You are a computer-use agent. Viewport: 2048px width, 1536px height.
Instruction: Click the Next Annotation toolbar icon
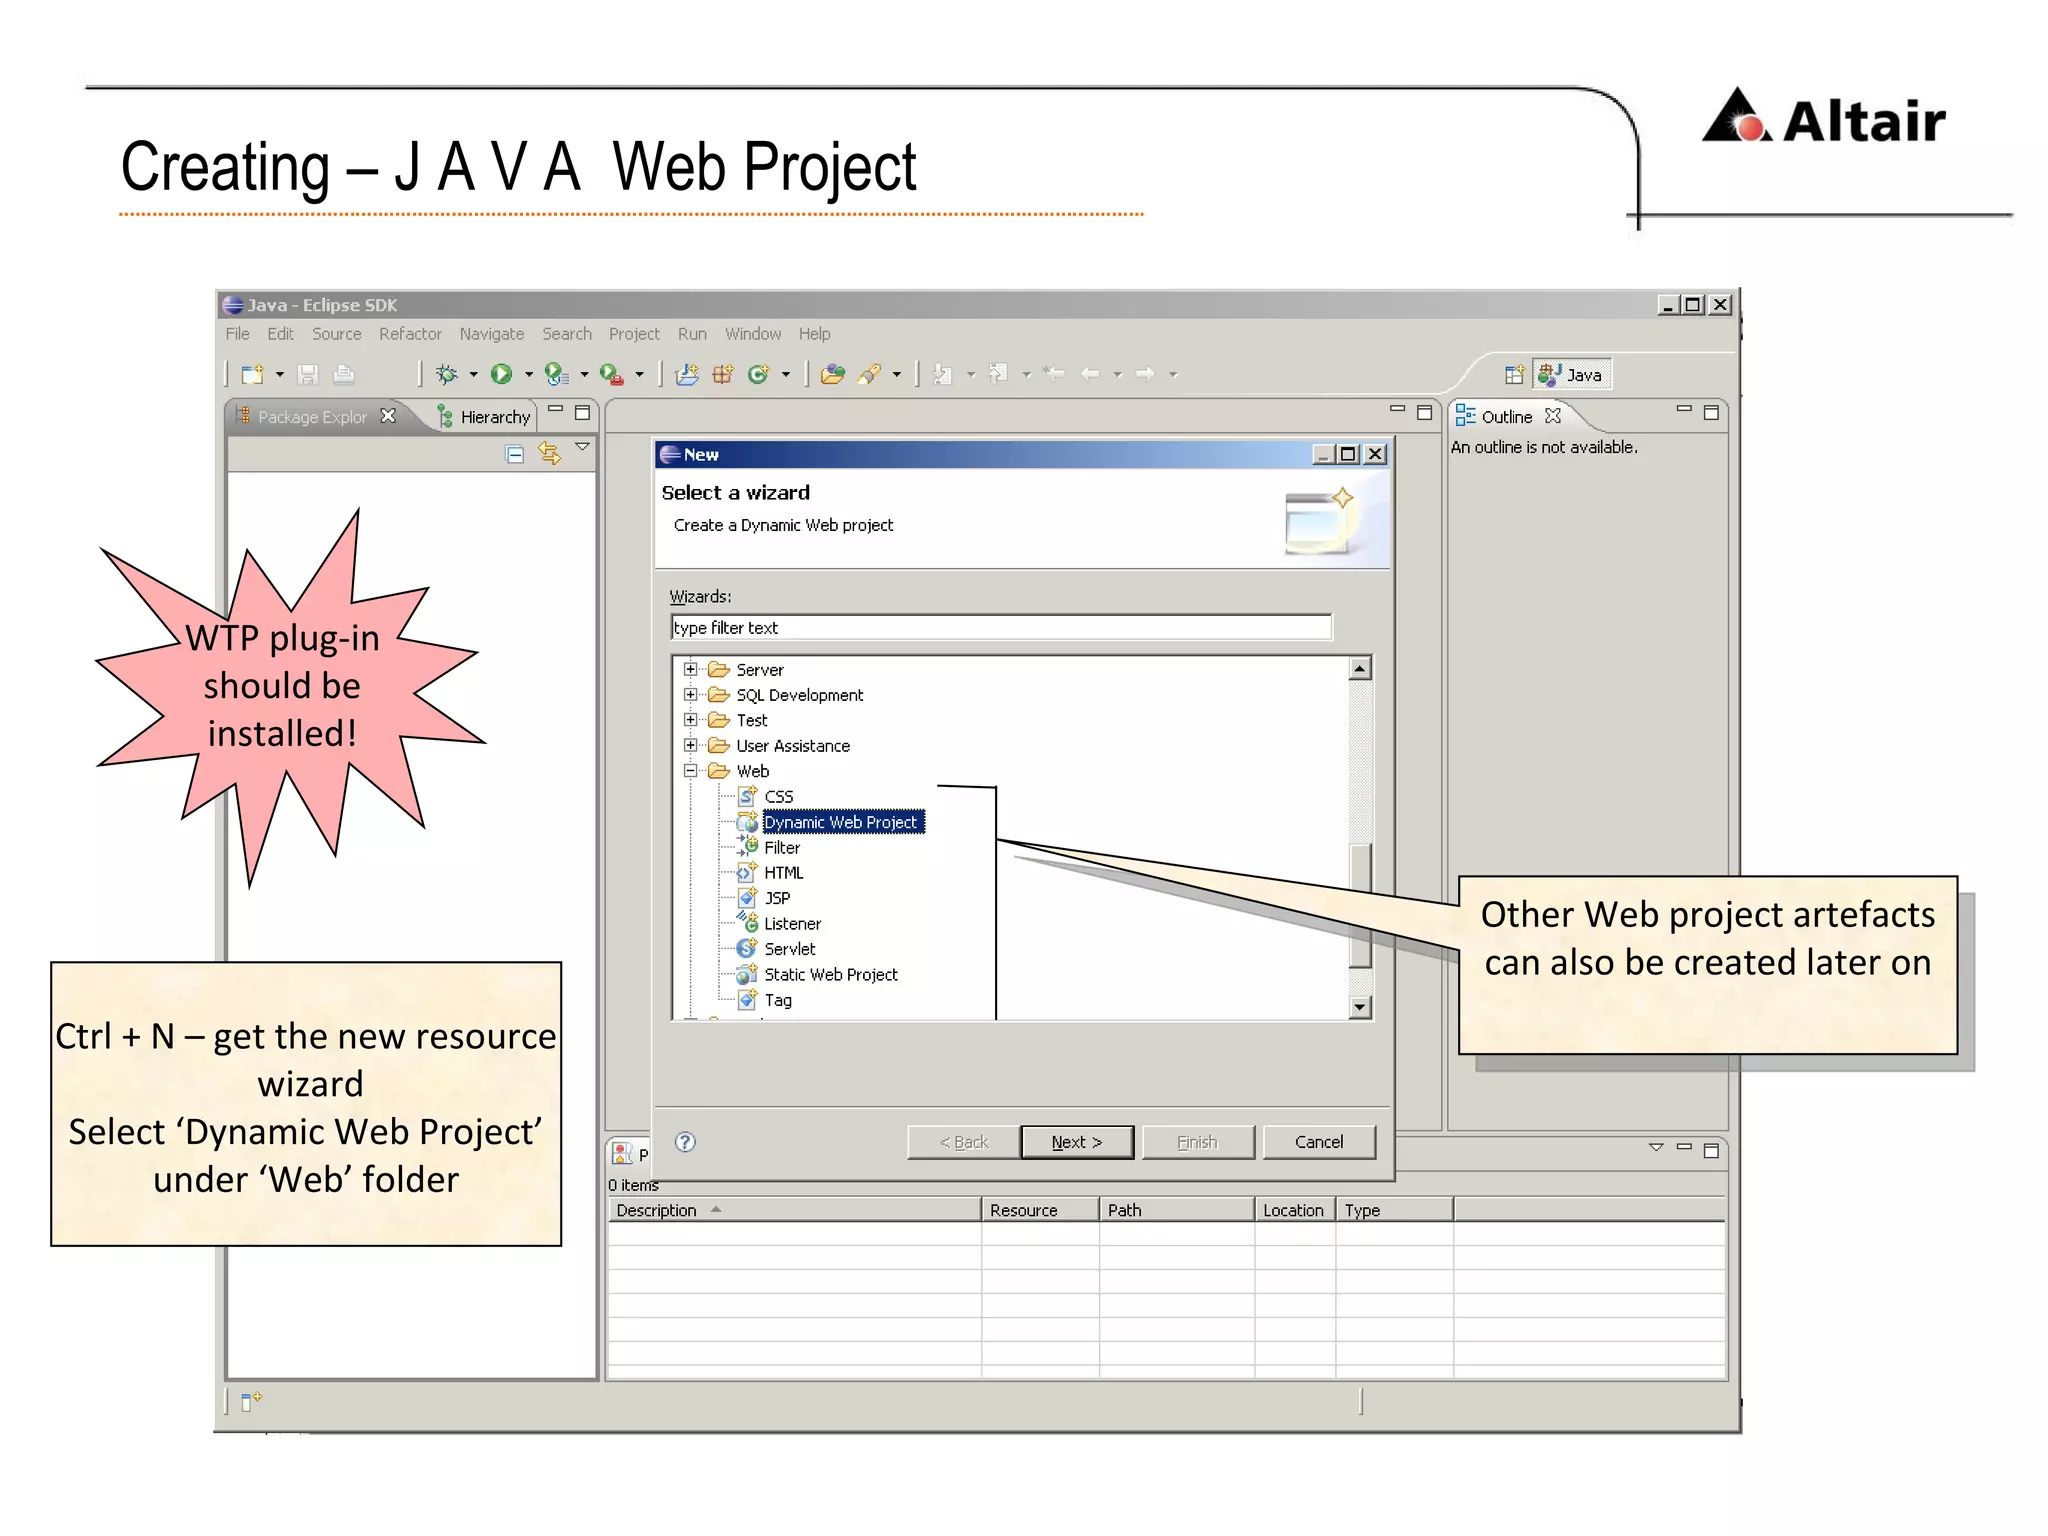pyautogui.click(x=942, y=374)
